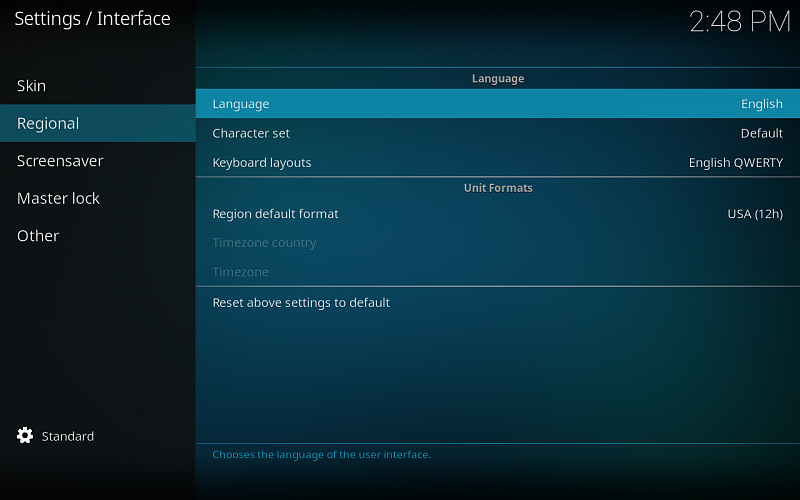Click the Unit Formats section header

[498, 188]
